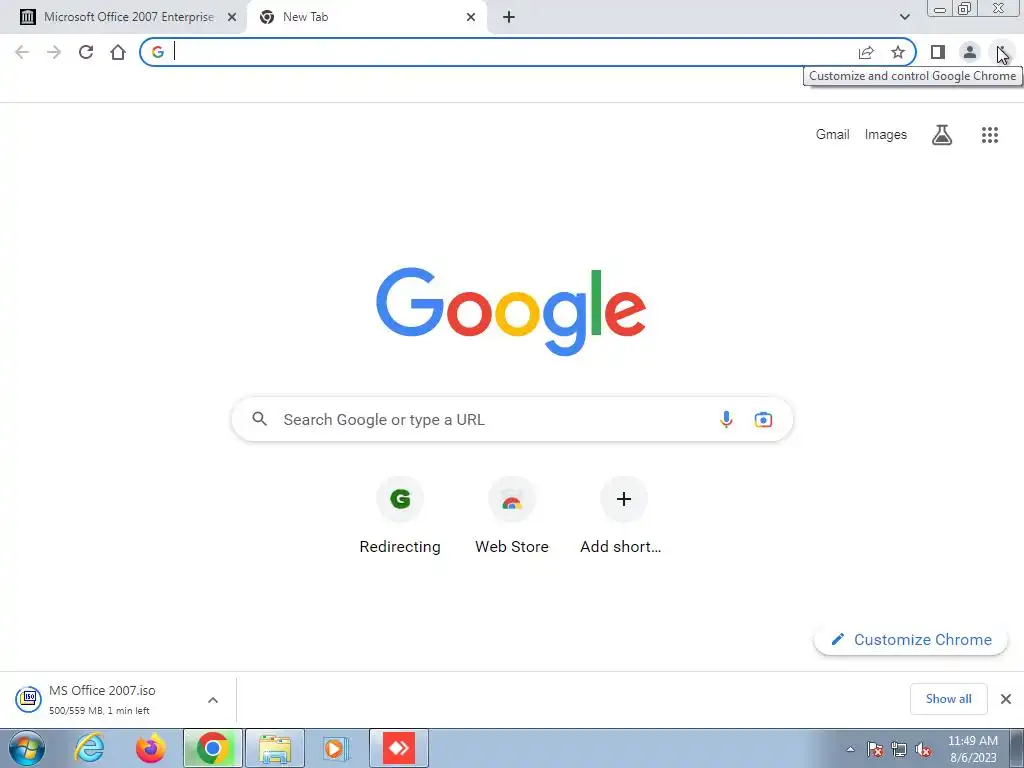This screenshot has height=768, width=1024.
Task: Go forward with the right arrow
Action: click(54, 52)
